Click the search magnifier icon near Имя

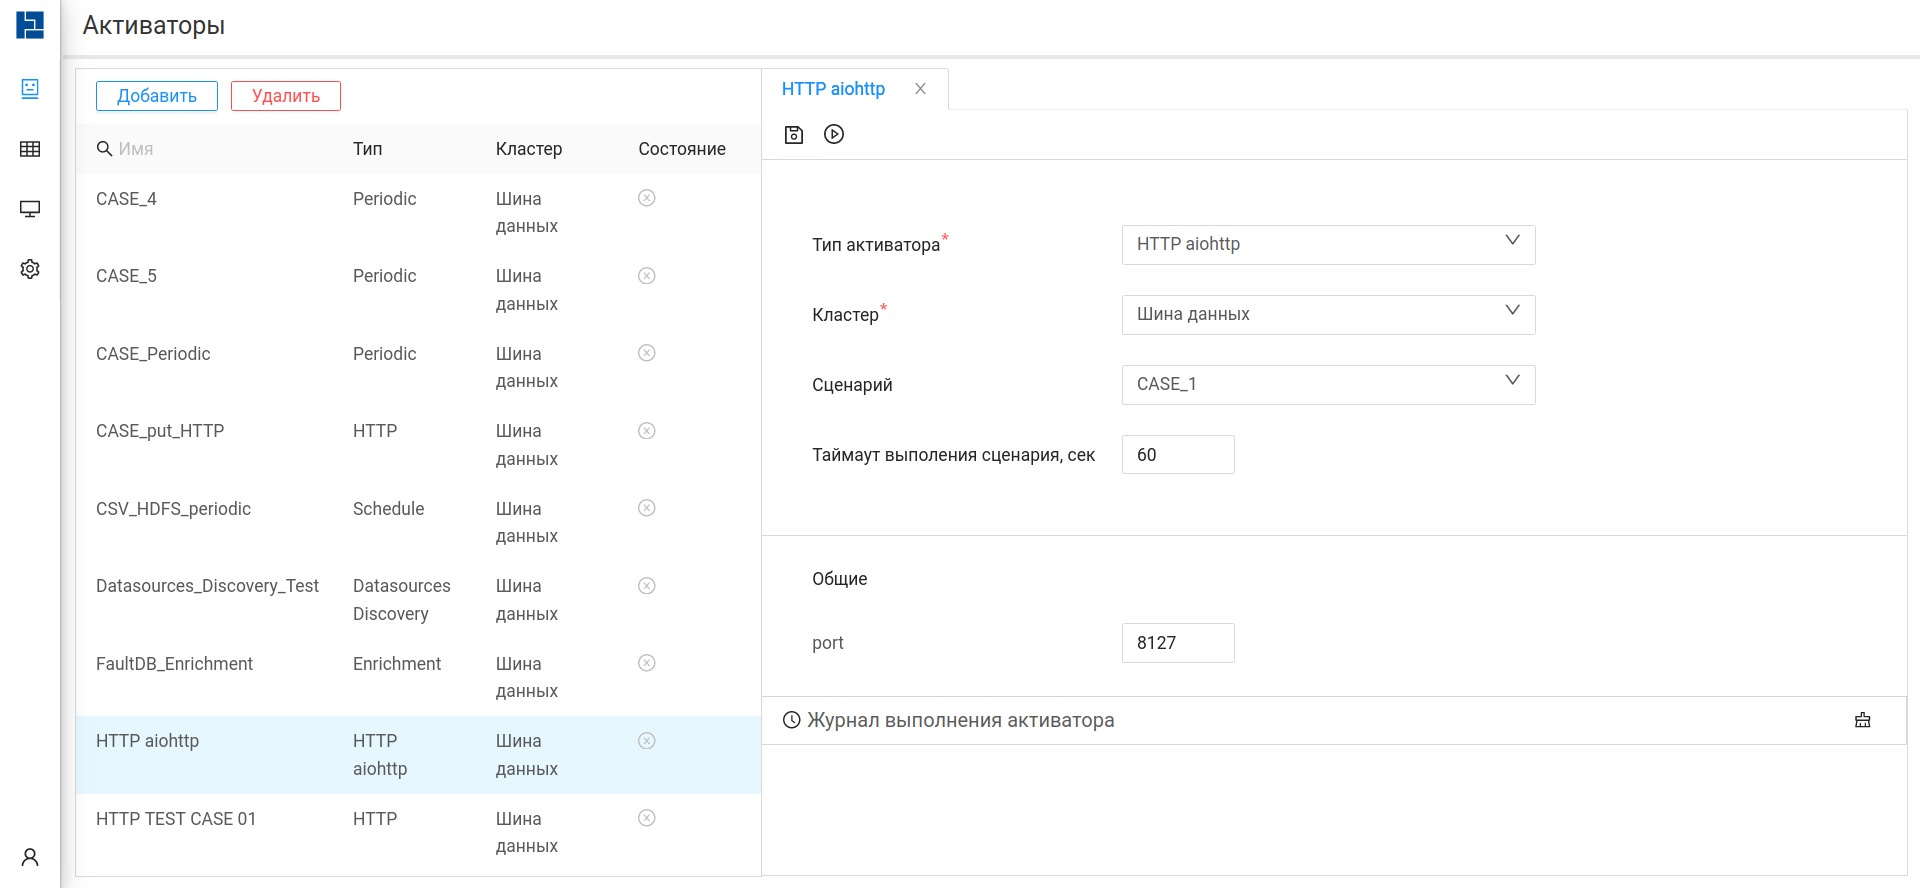coord(104,149)
